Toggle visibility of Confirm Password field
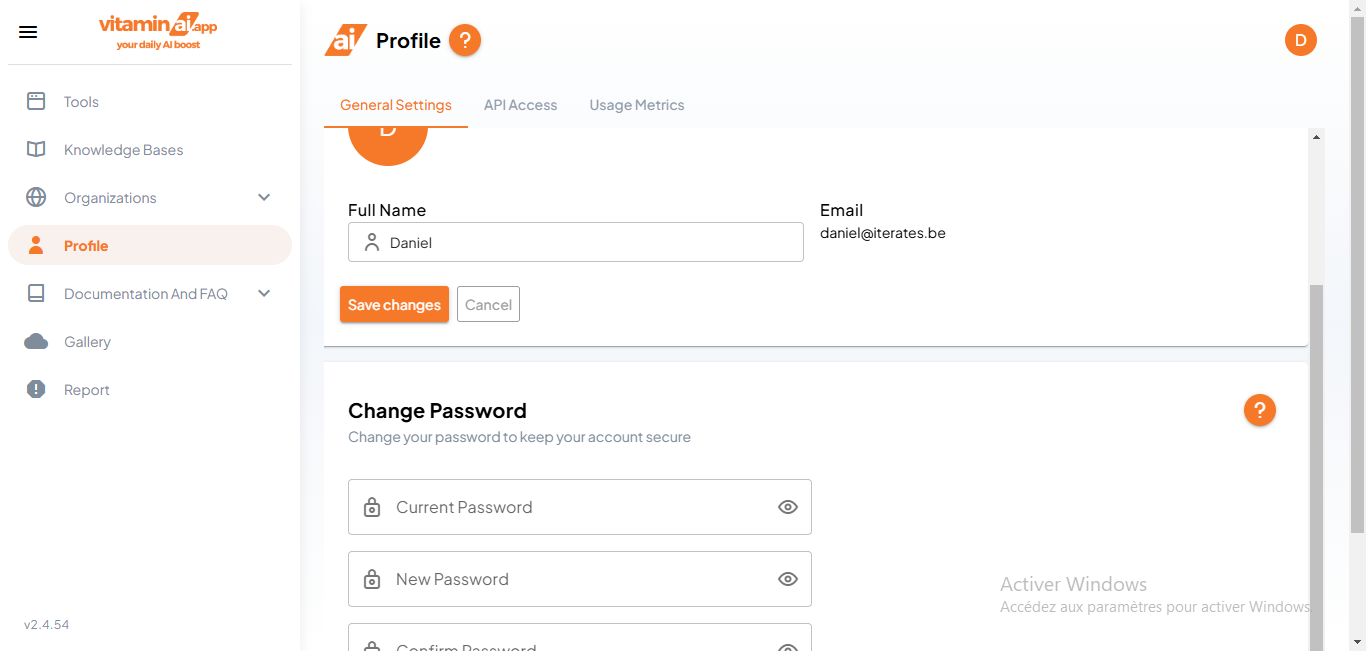This screenshot has height=651, width=1366. coord(787,645)
